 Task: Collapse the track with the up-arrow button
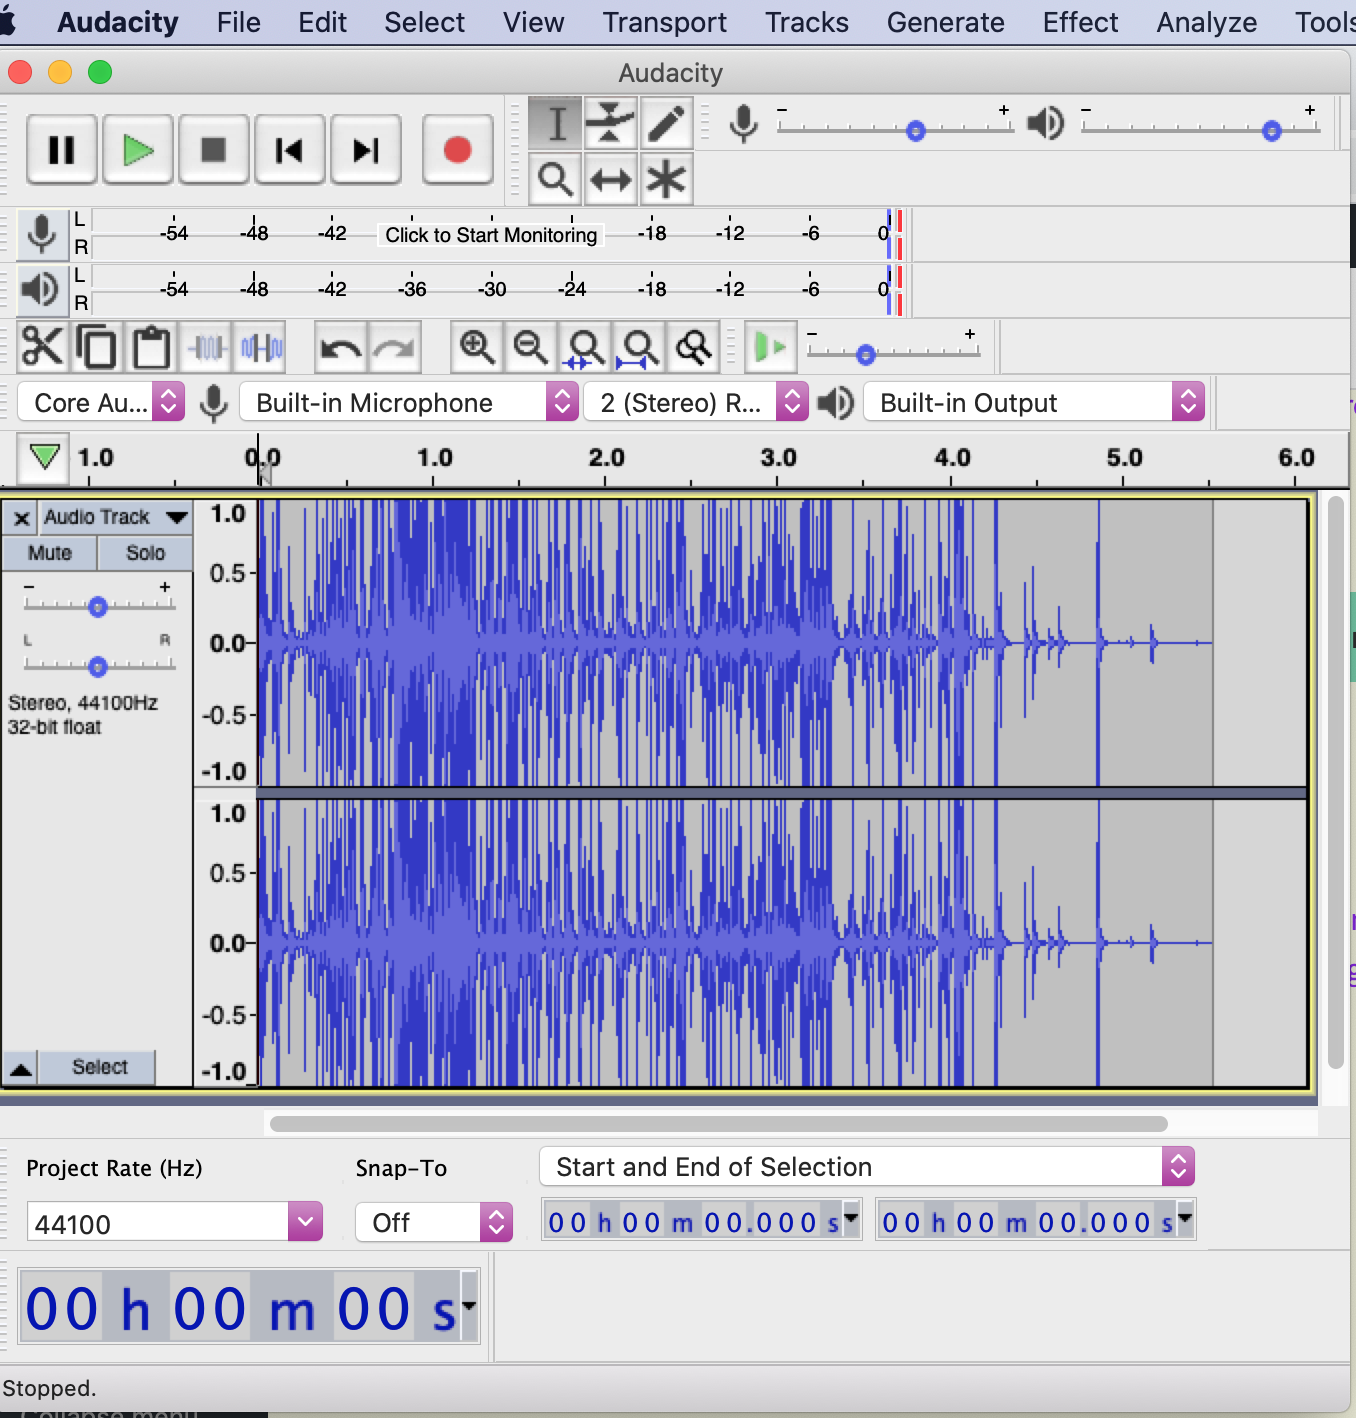tap(21, 1068)
